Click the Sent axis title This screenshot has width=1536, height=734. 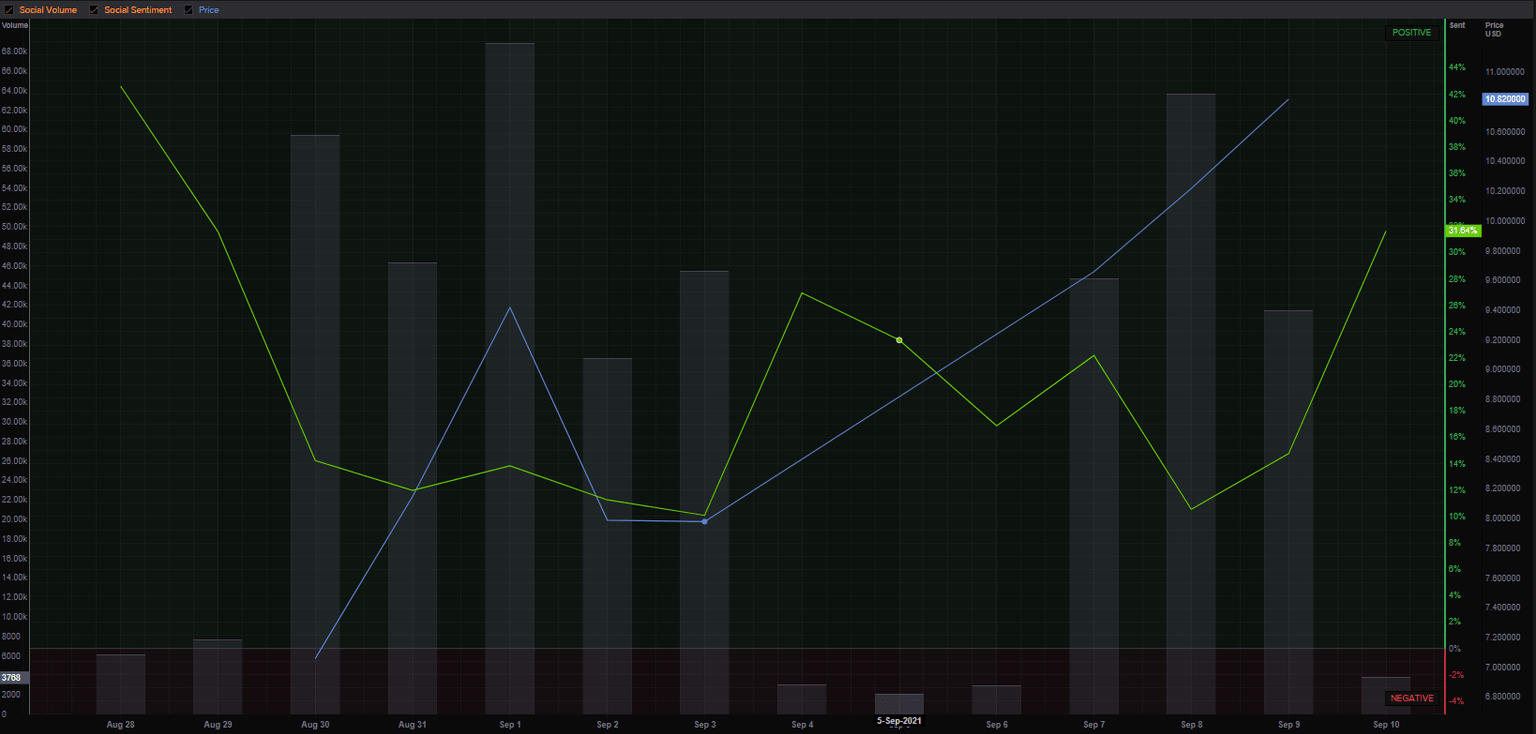(1458, 25)
